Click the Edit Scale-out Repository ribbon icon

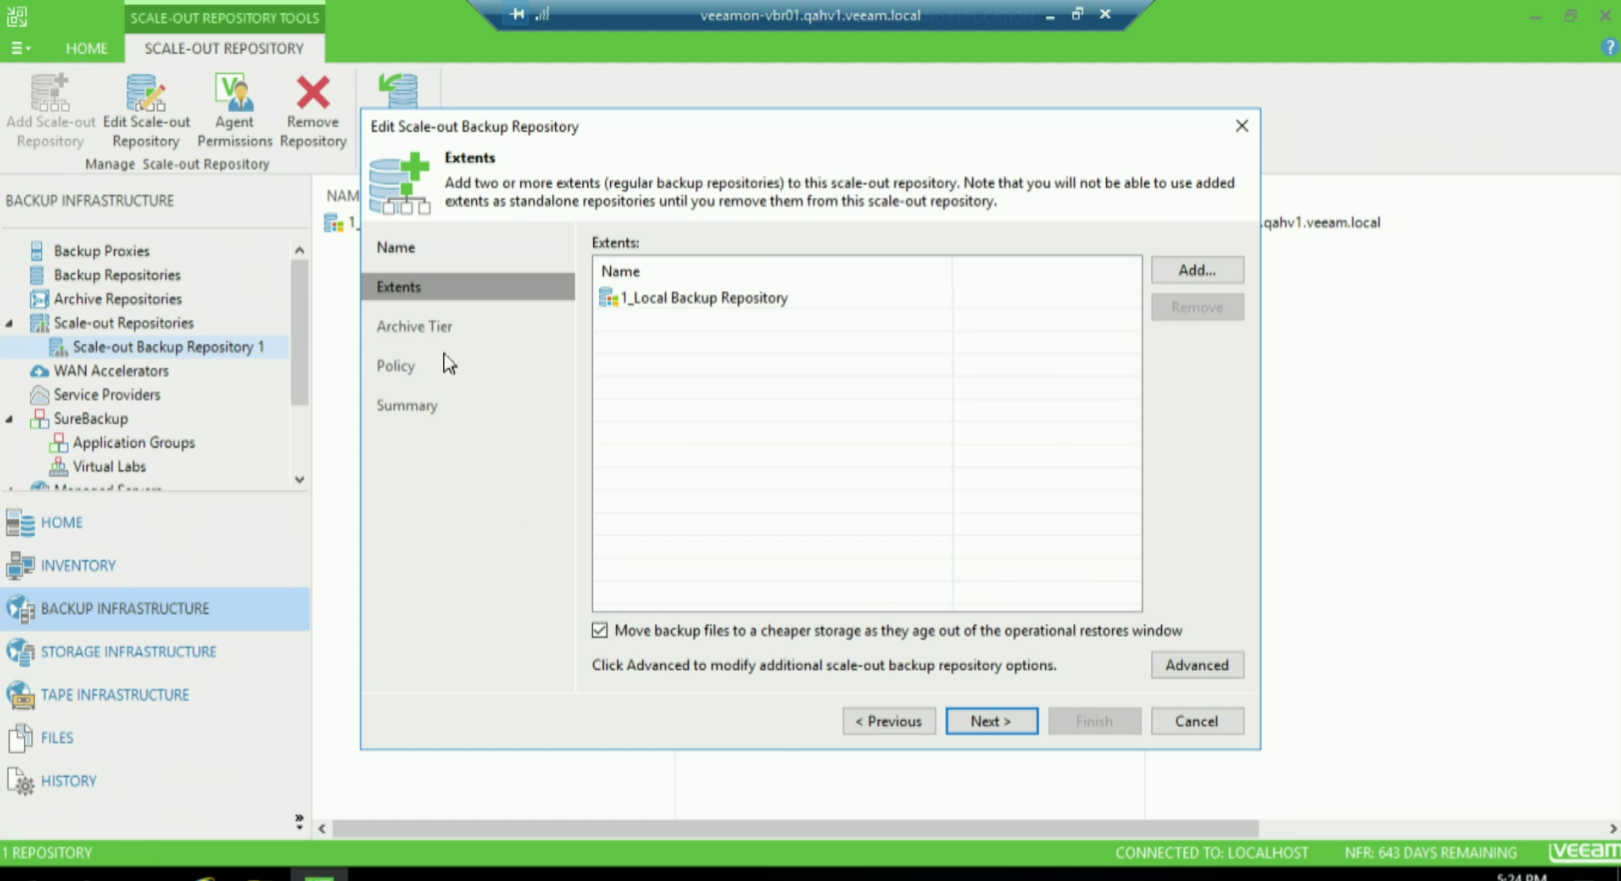point(146,92)
